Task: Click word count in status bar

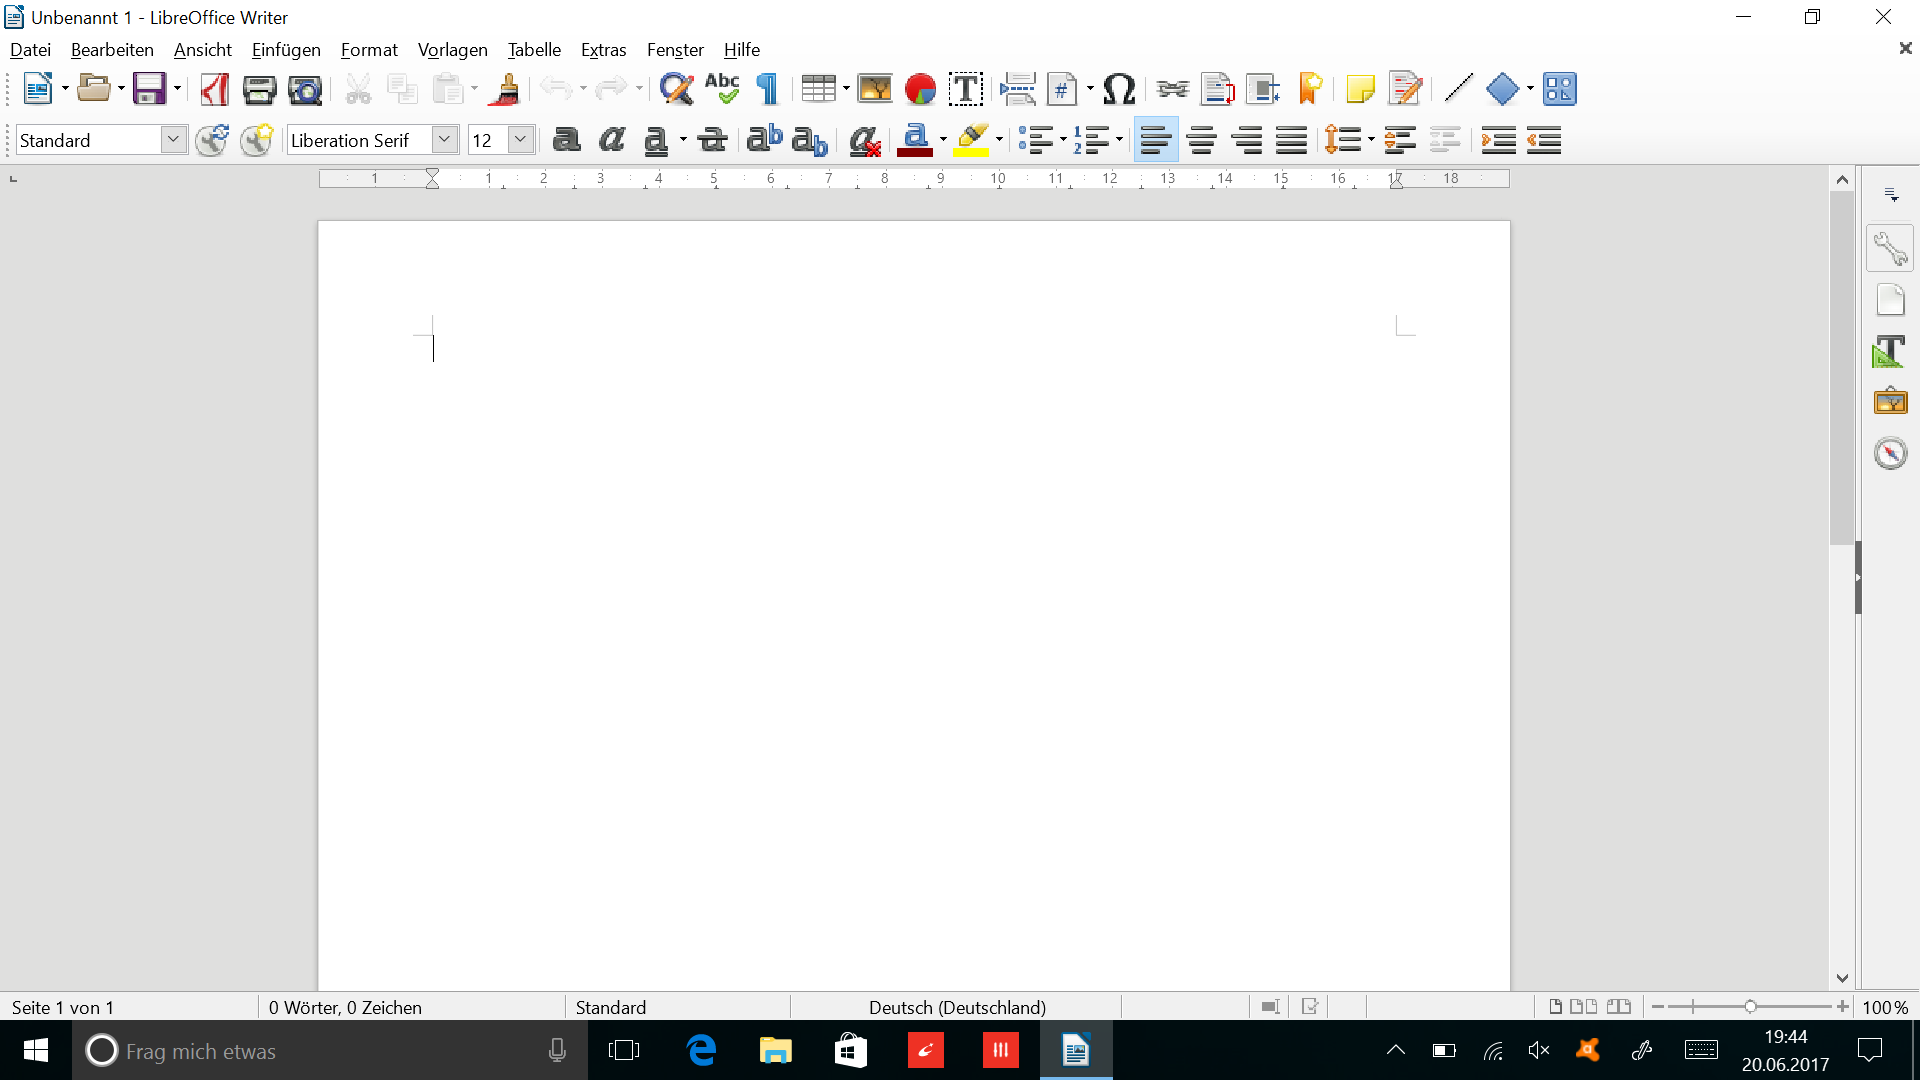Action: coord(345,1007)
